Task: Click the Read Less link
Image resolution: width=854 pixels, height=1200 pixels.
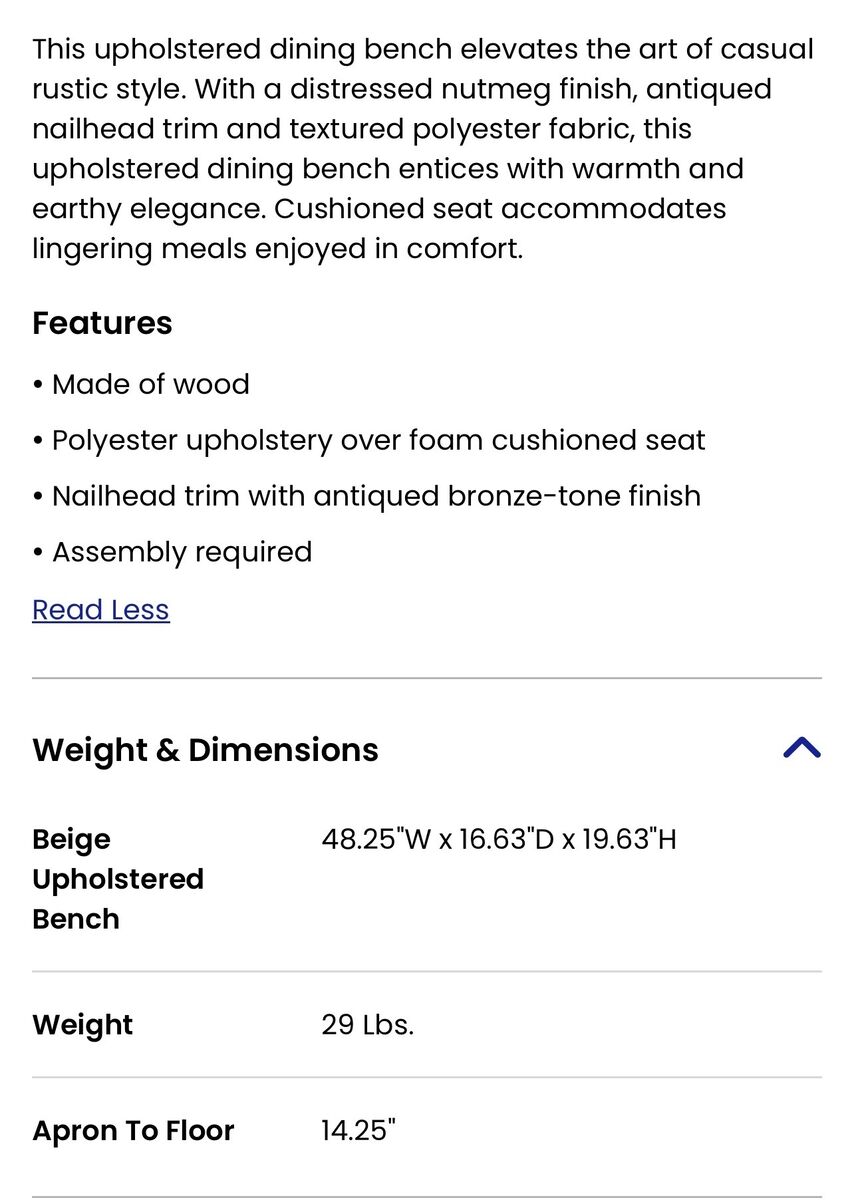Action: (x=101, y=610)
